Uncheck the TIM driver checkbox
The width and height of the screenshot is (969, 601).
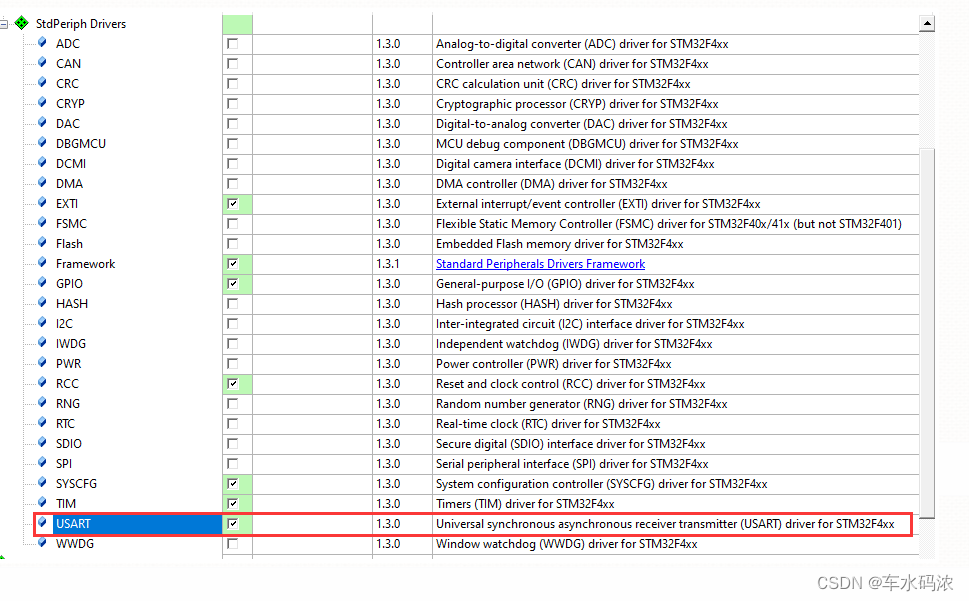point(232,503)
